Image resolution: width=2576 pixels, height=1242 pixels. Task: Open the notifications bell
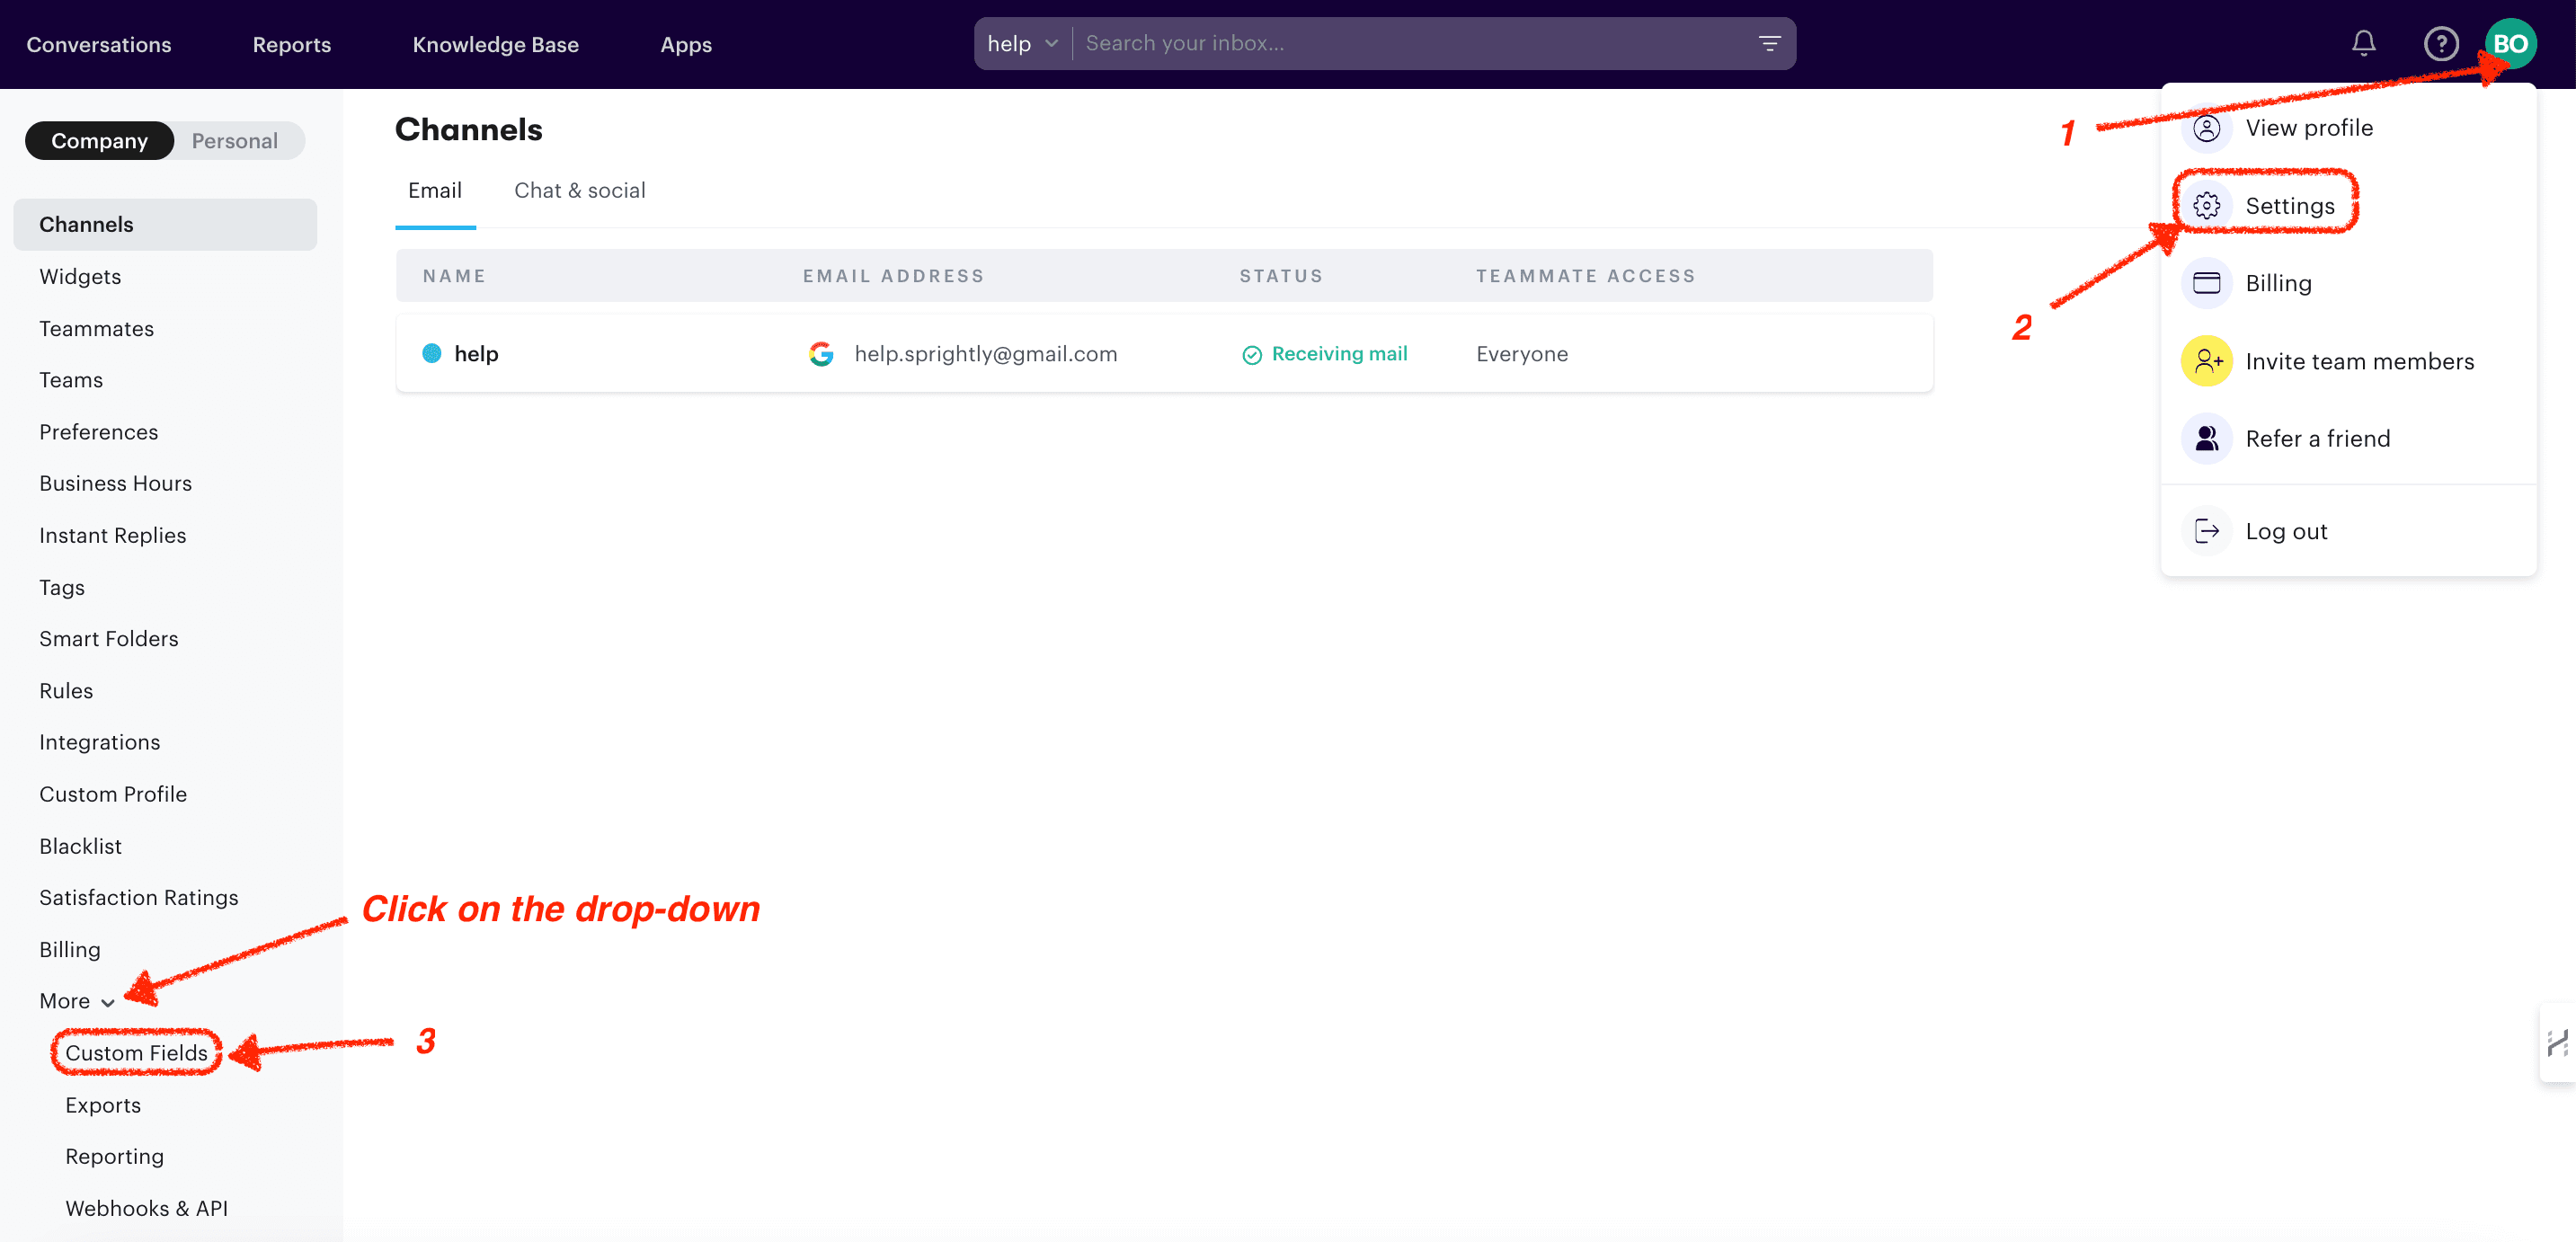click(x=2364, y=43)
